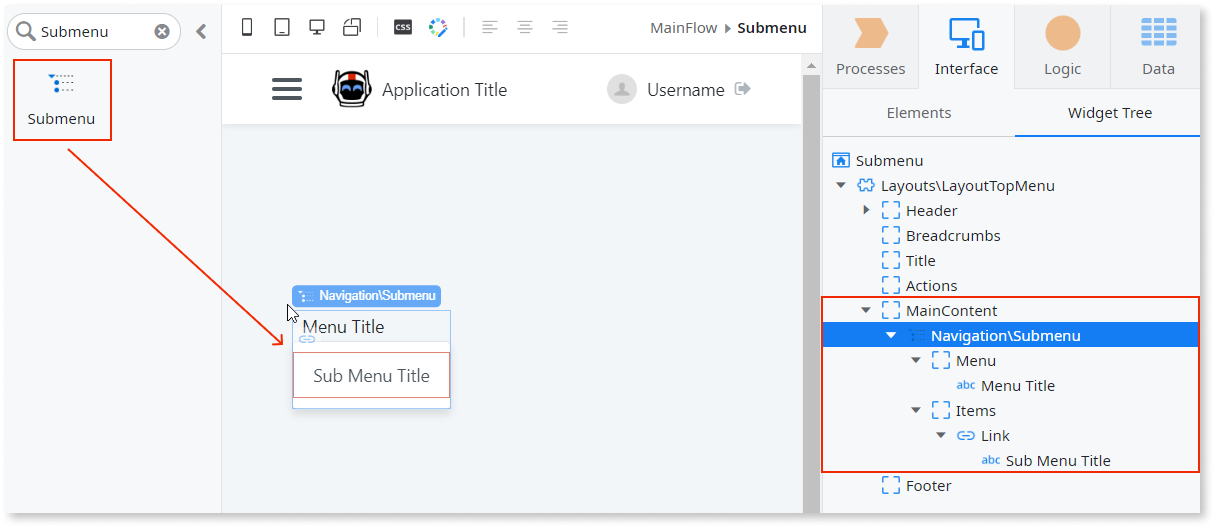
Task: Open the Logic tab
Action: click(1062, 45)
